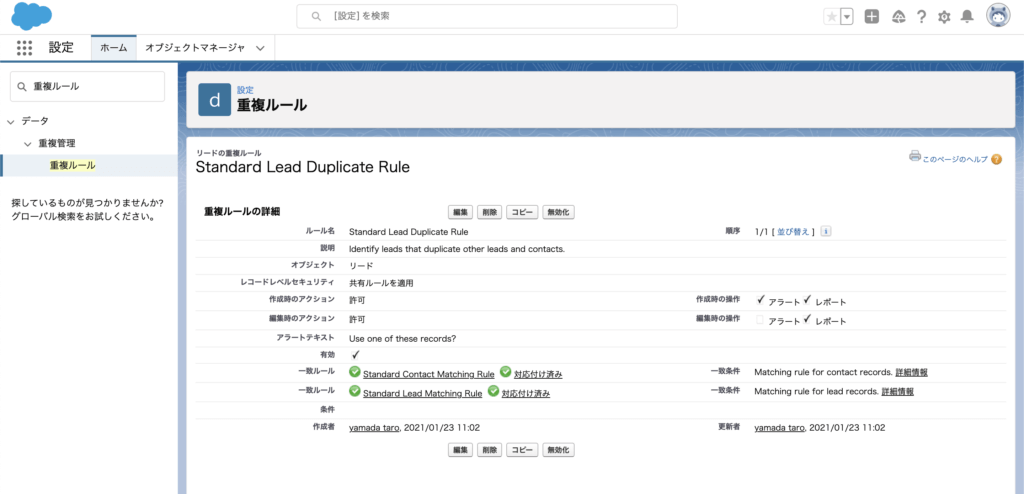Image resolution: width=1024 pixels, height=494 pixels.
Task: Open the App Launcher grid icon
Action: [24, 47]
